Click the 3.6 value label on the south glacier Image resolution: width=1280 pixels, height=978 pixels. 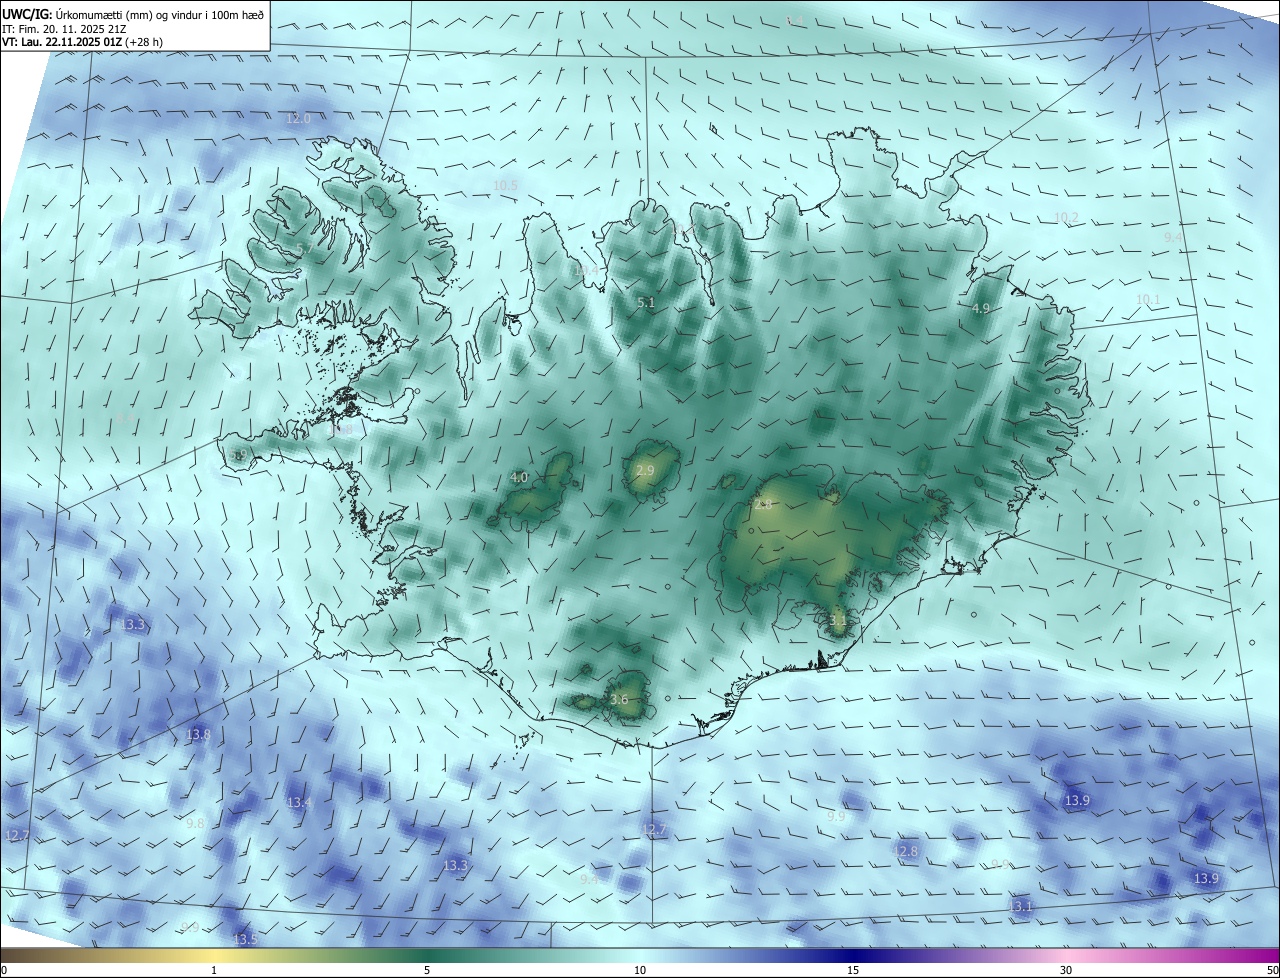[619, 699]
